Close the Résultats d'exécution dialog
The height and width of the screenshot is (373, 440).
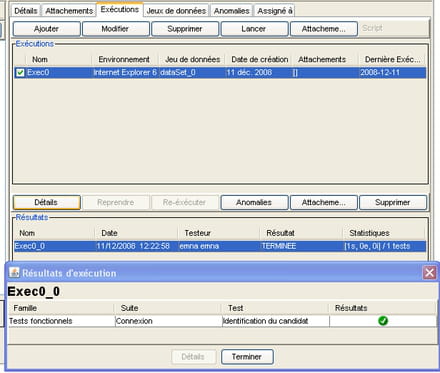point(429,273)
